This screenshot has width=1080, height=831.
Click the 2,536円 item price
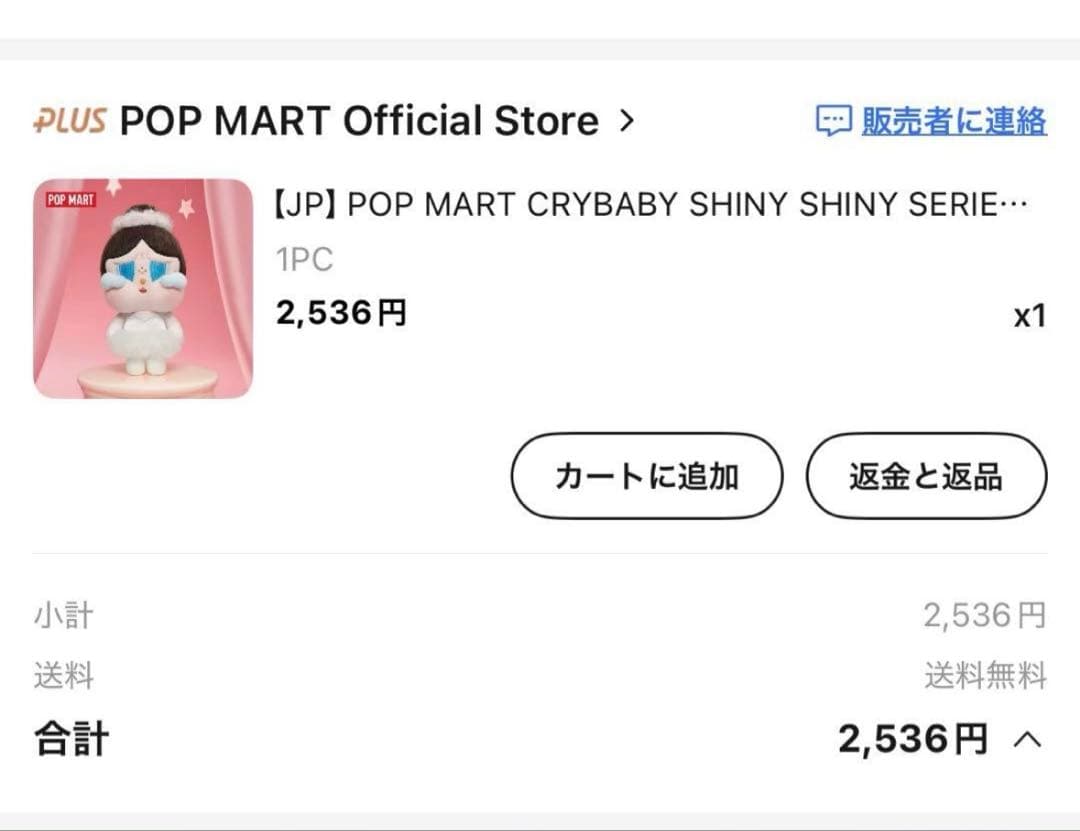(x=341, y=313)
